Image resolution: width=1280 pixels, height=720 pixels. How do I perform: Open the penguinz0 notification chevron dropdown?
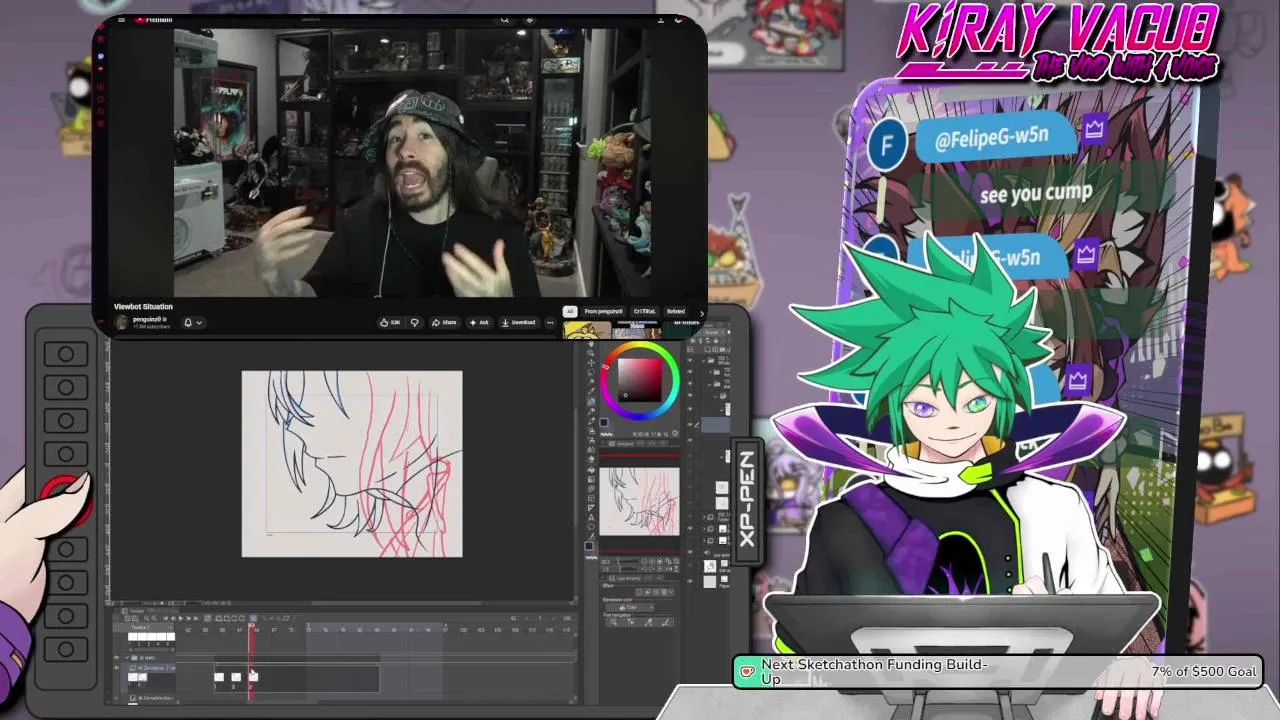(199, 322)
